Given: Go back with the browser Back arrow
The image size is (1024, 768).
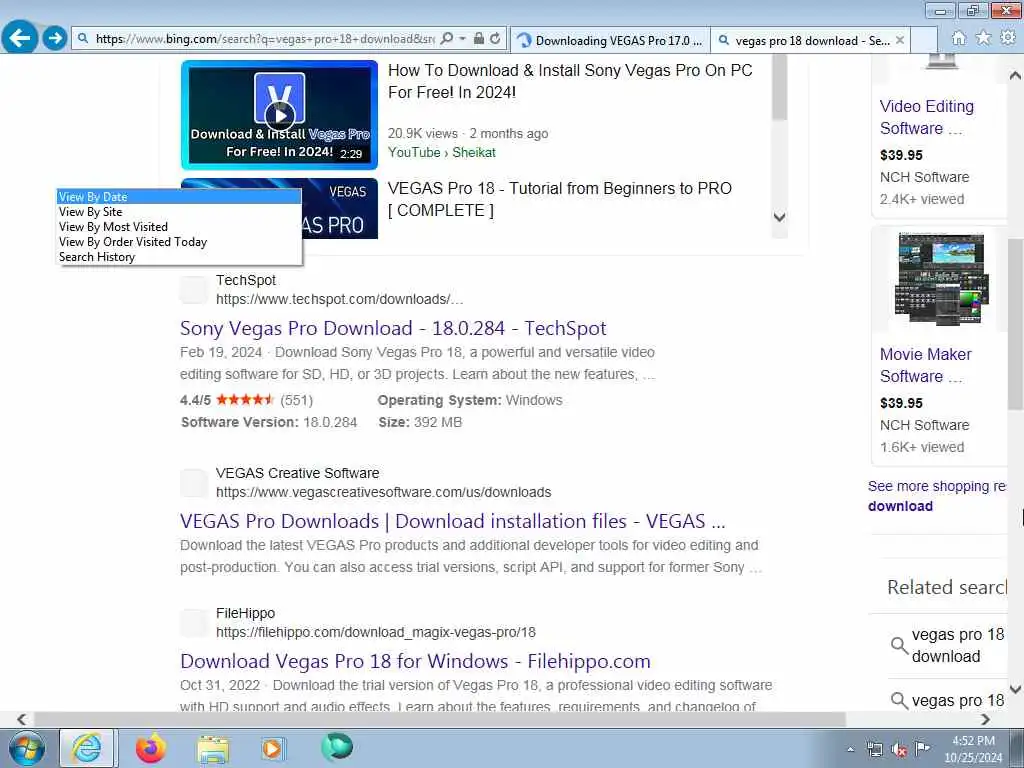Looking at the screenshot, I should click(20, 38).
